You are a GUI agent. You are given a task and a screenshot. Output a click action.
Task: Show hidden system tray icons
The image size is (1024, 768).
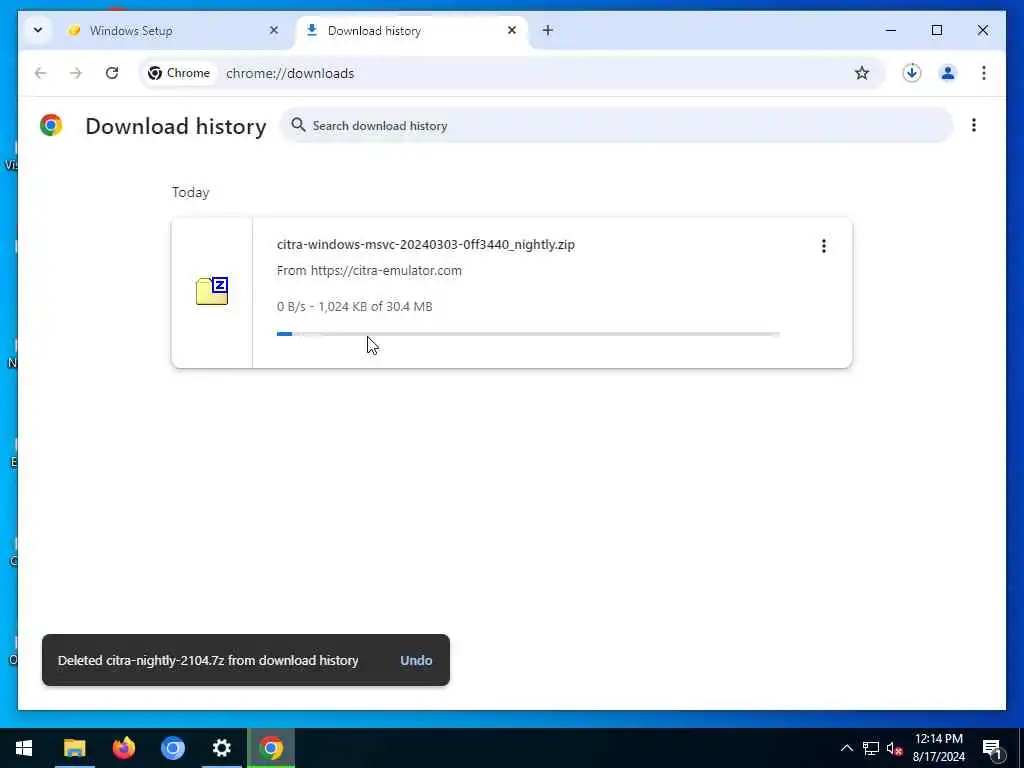846,748
